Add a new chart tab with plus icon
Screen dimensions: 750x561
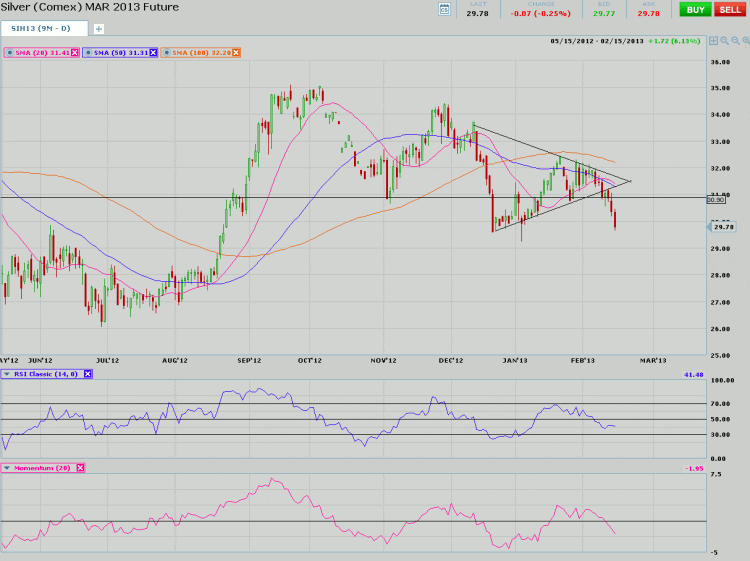[99, 29]
